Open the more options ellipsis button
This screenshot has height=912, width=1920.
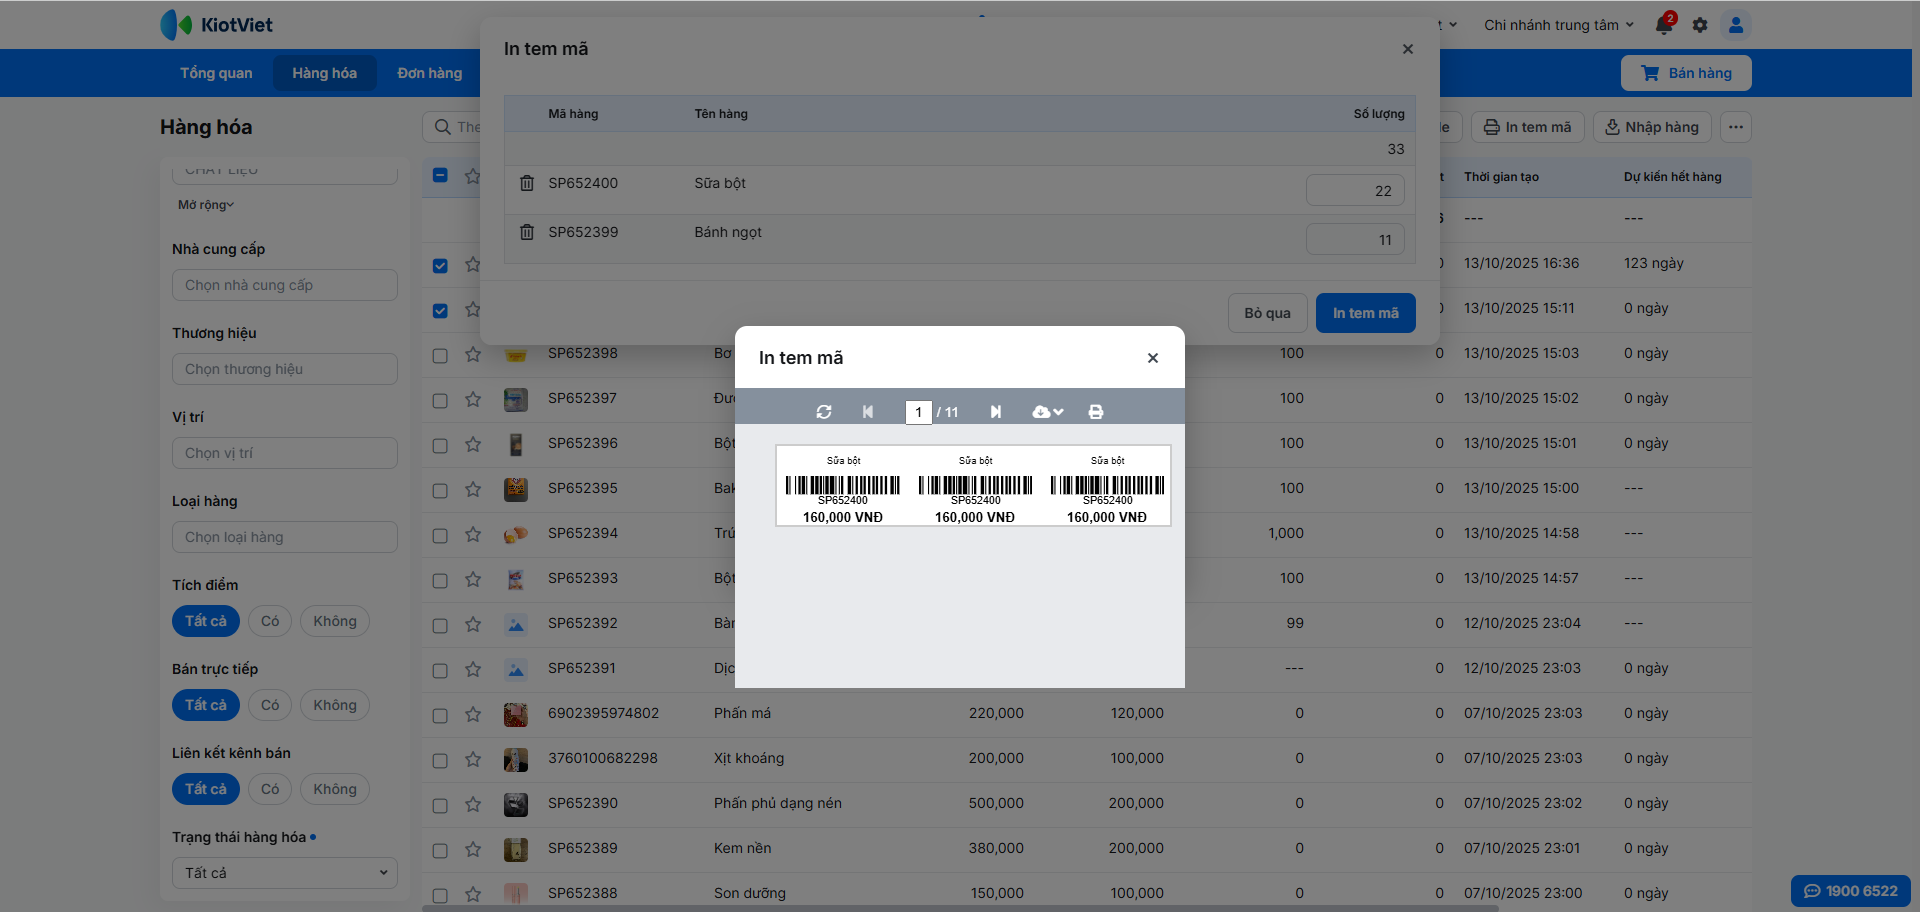tap(1736, 127)
